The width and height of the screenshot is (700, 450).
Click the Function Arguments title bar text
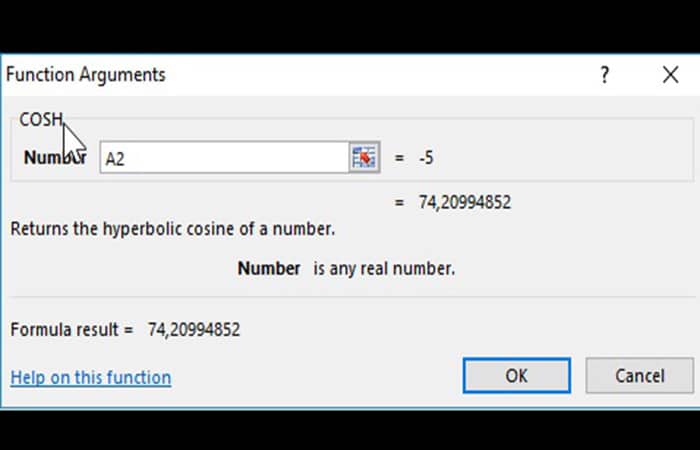(86, 75)
